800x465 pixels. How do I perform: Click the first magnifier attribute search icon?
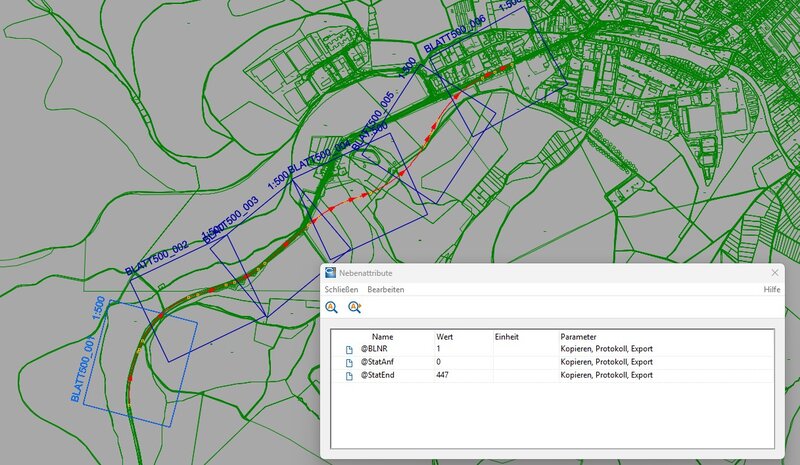click(331, 308)
